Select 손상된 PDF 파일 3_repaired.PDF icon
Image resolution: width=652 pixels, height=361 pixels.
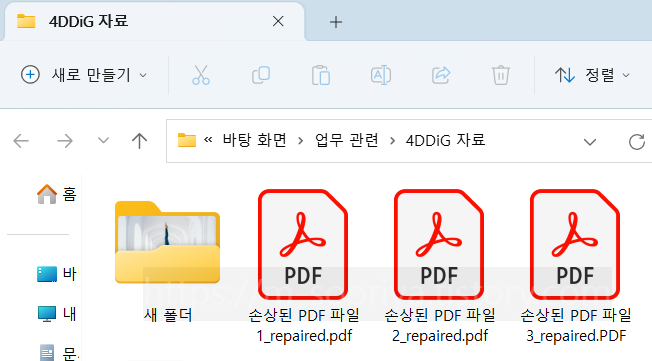click(x=575, y=245)
